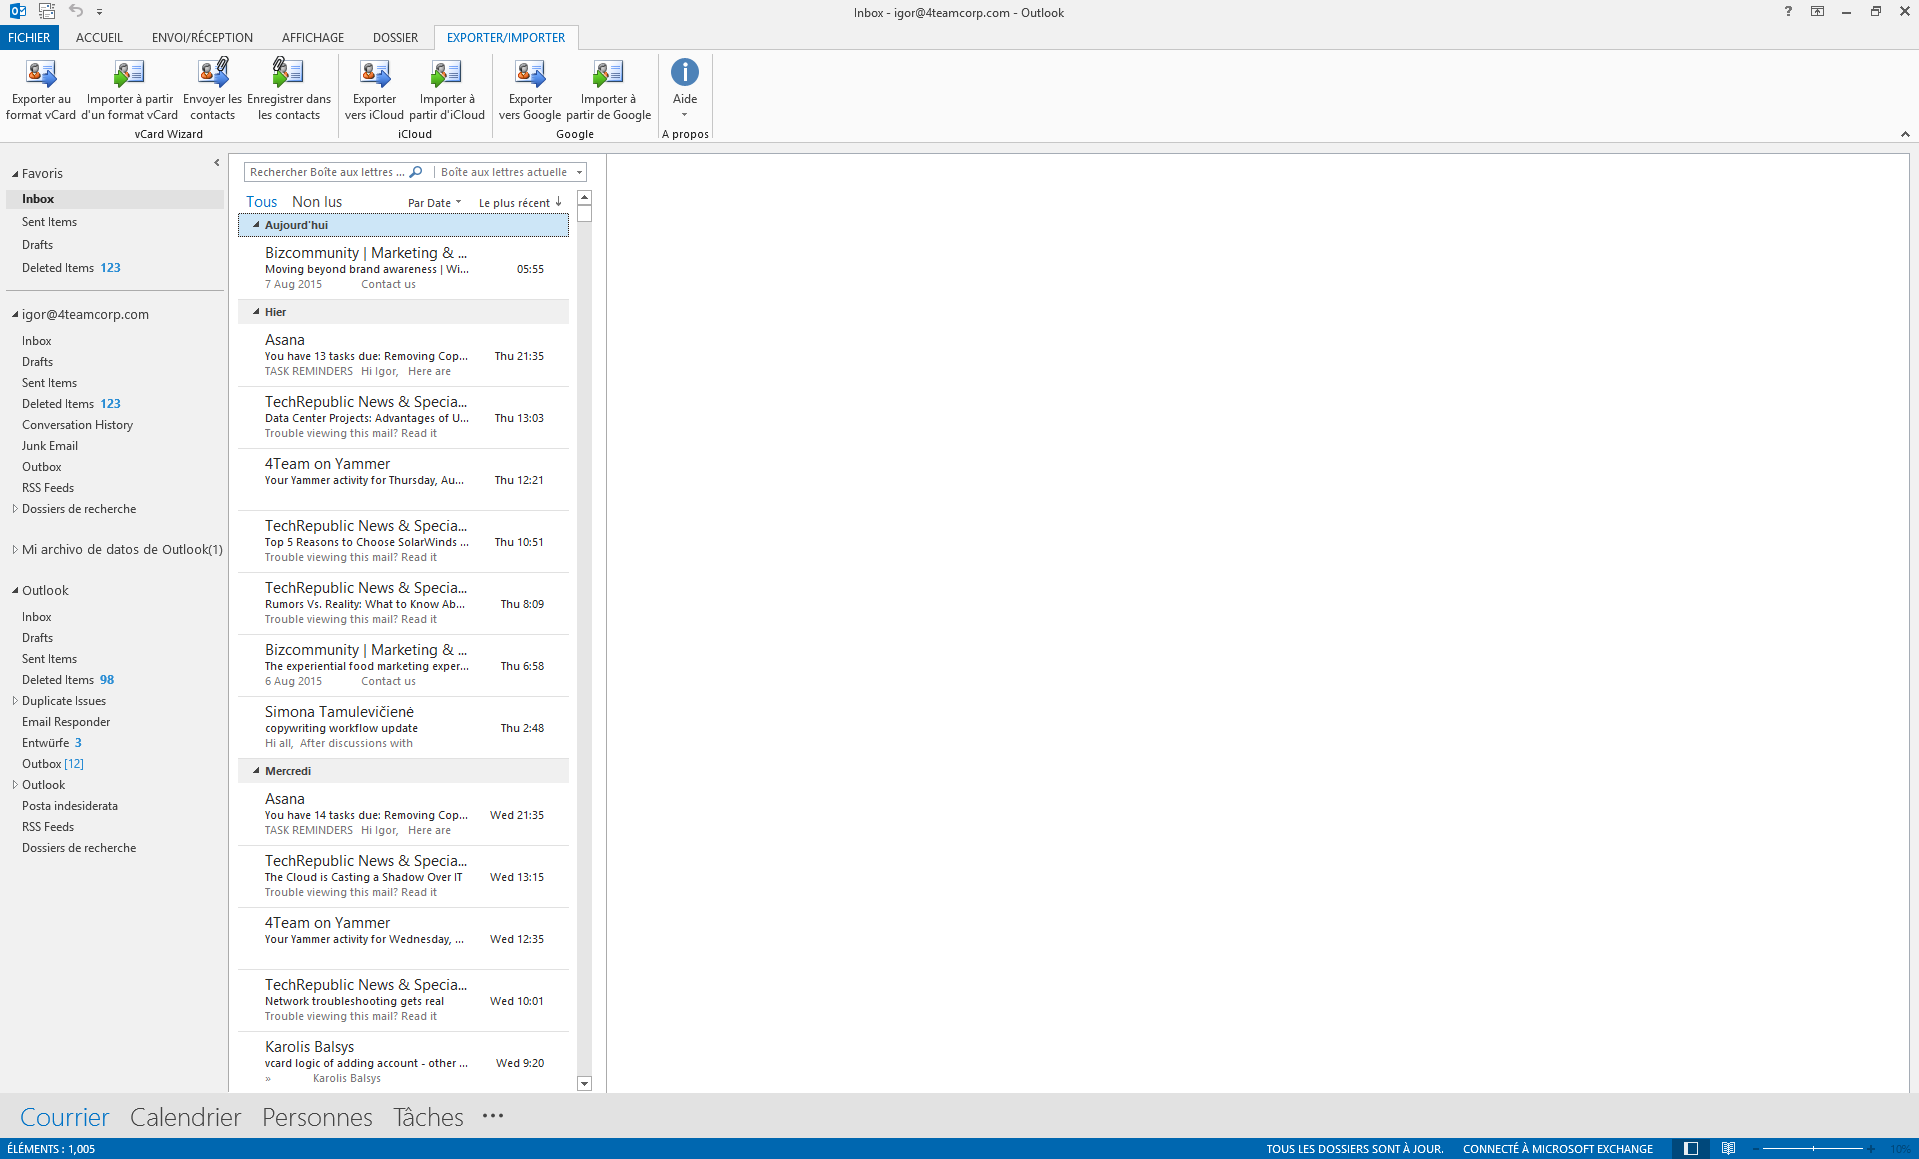This screenshot has width=1919, height=1159.
Task: Collapse the ribbon with chevron
Action: pos(1905,134)
